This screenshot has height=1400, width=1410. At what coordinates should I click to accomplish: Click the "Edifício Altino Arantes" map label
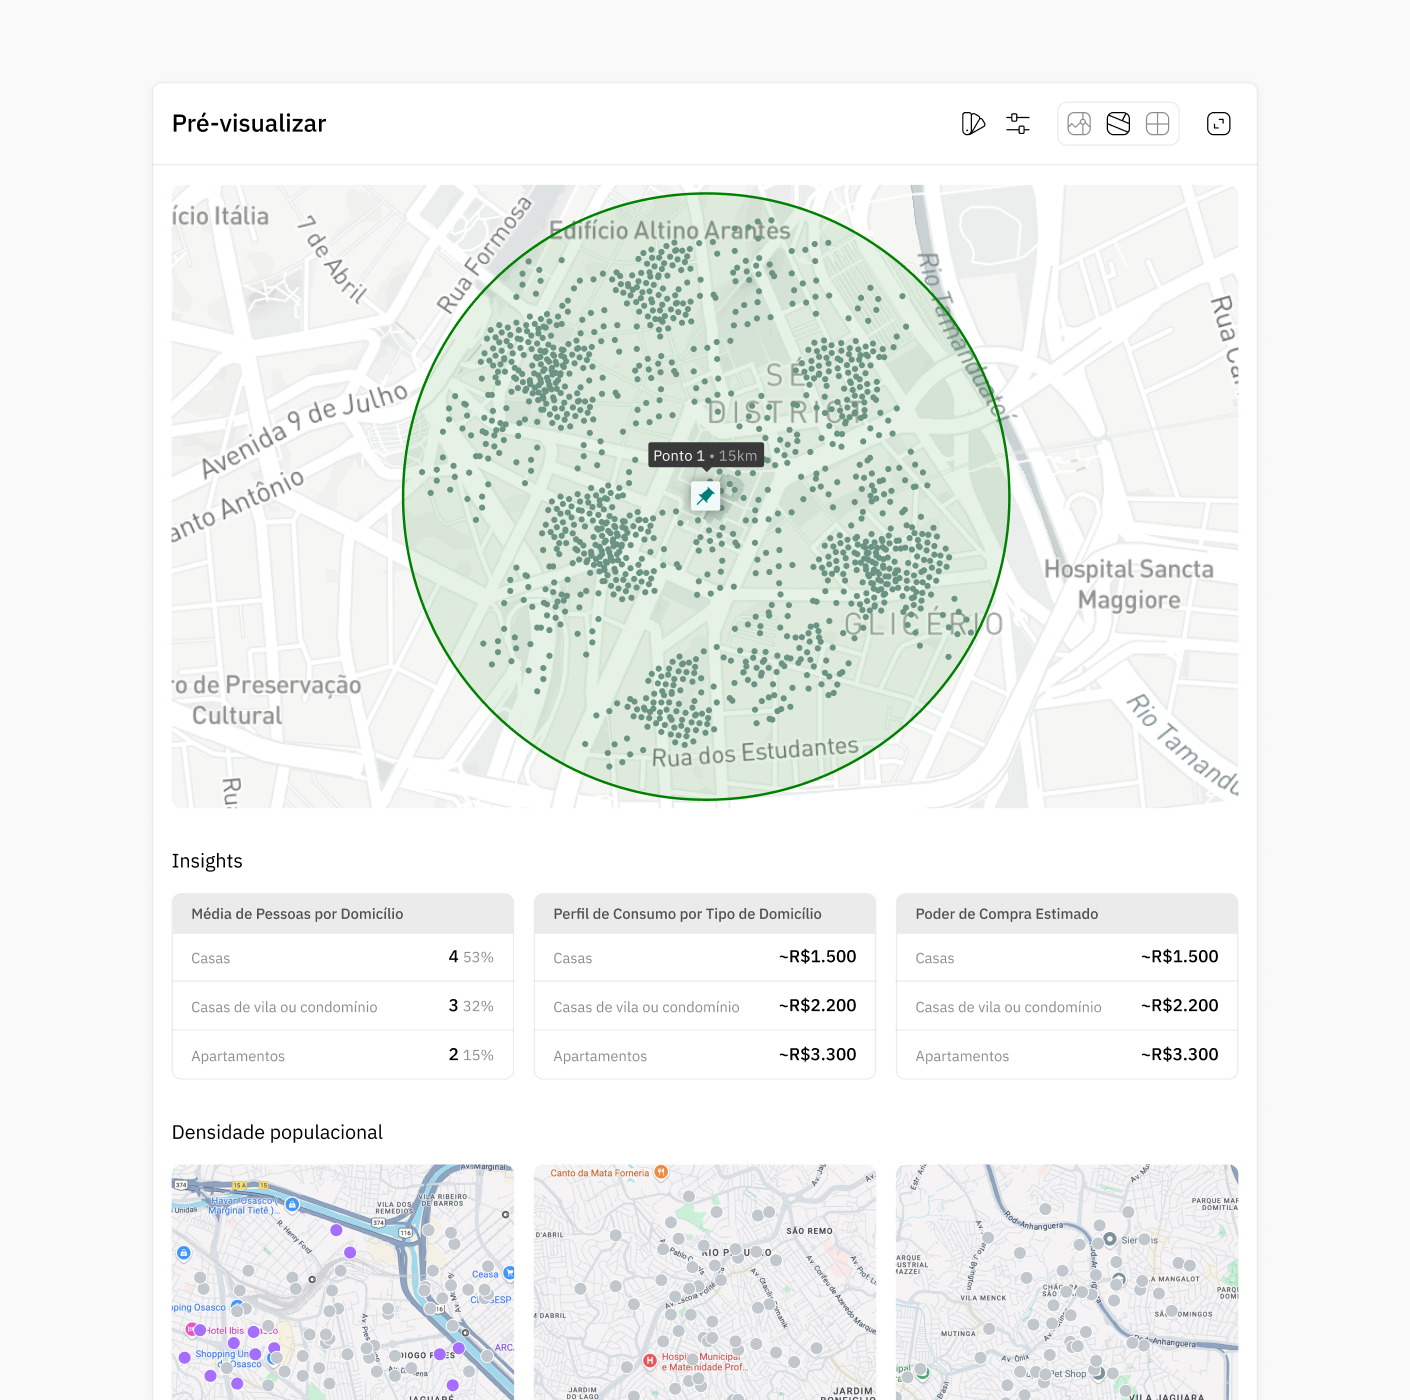[670, 231]
